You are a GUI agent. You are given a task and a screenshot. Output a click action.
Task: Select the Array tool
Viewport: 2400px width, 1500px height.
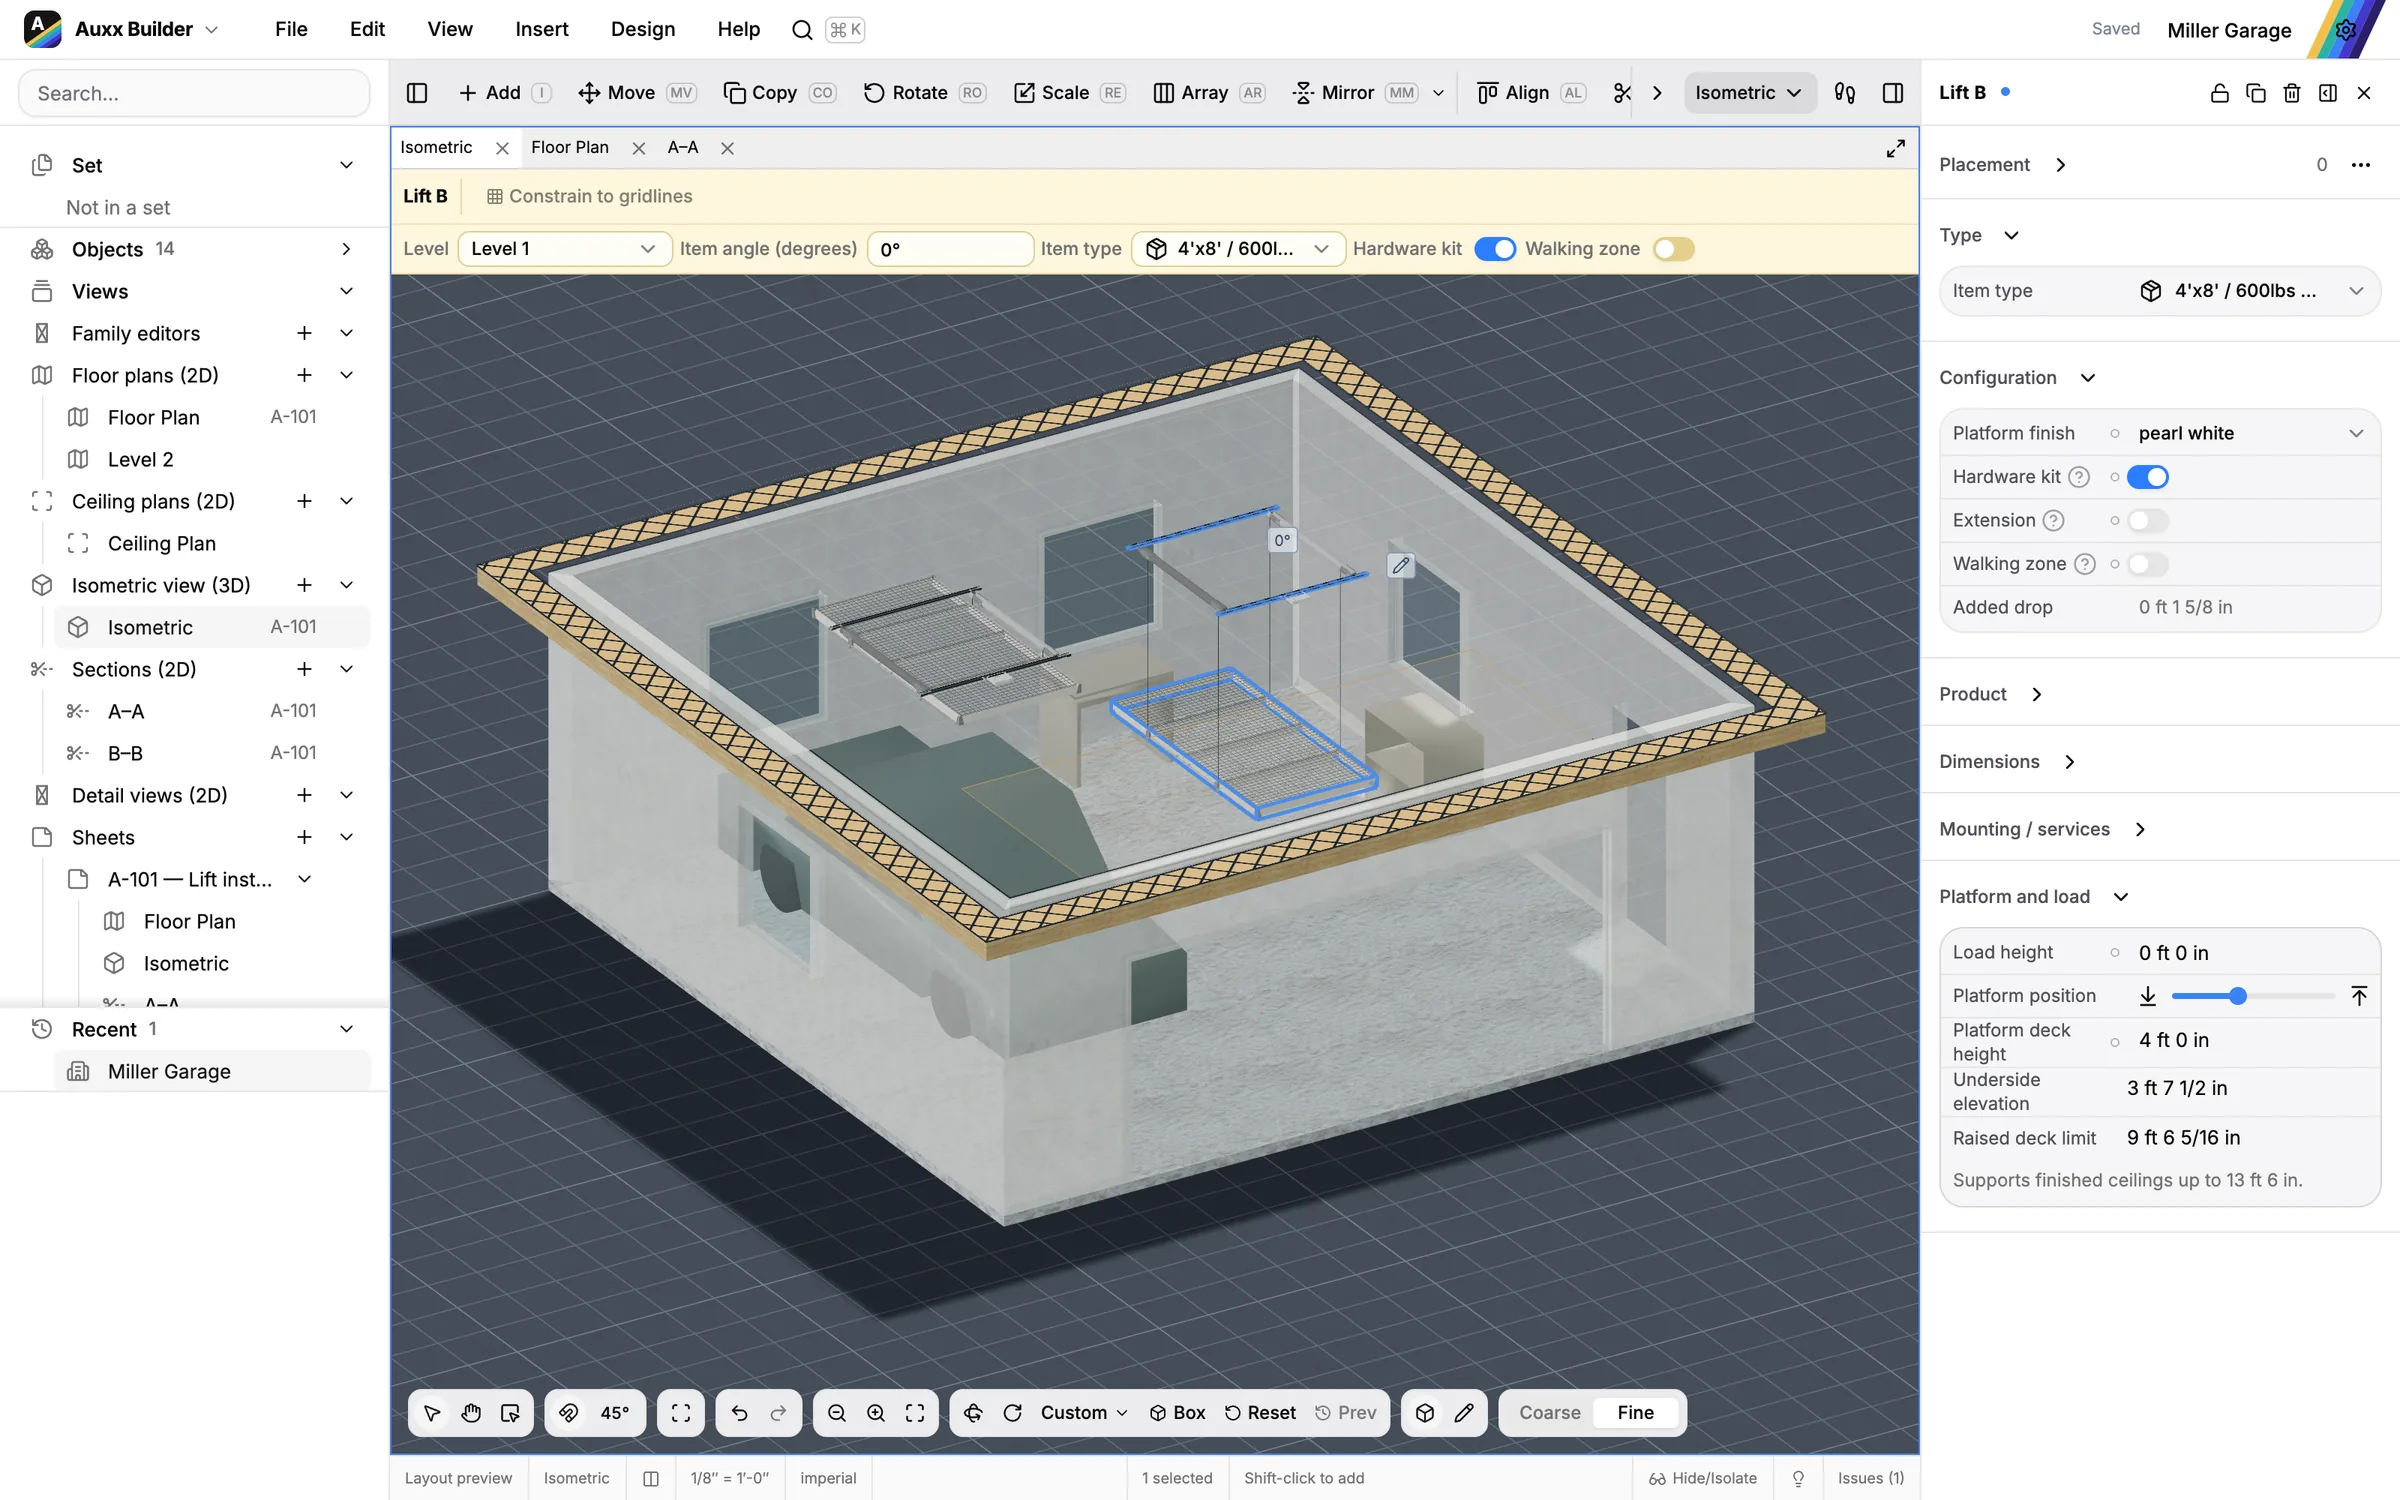click(1209, 93)
